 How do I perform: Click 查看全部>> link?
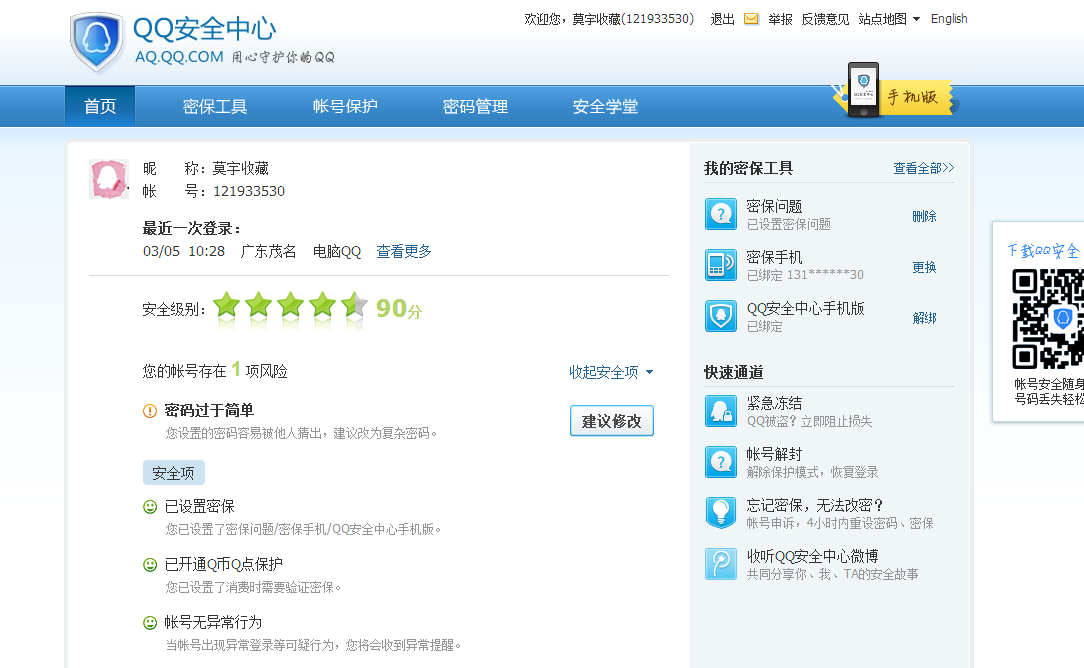(924, 168)
